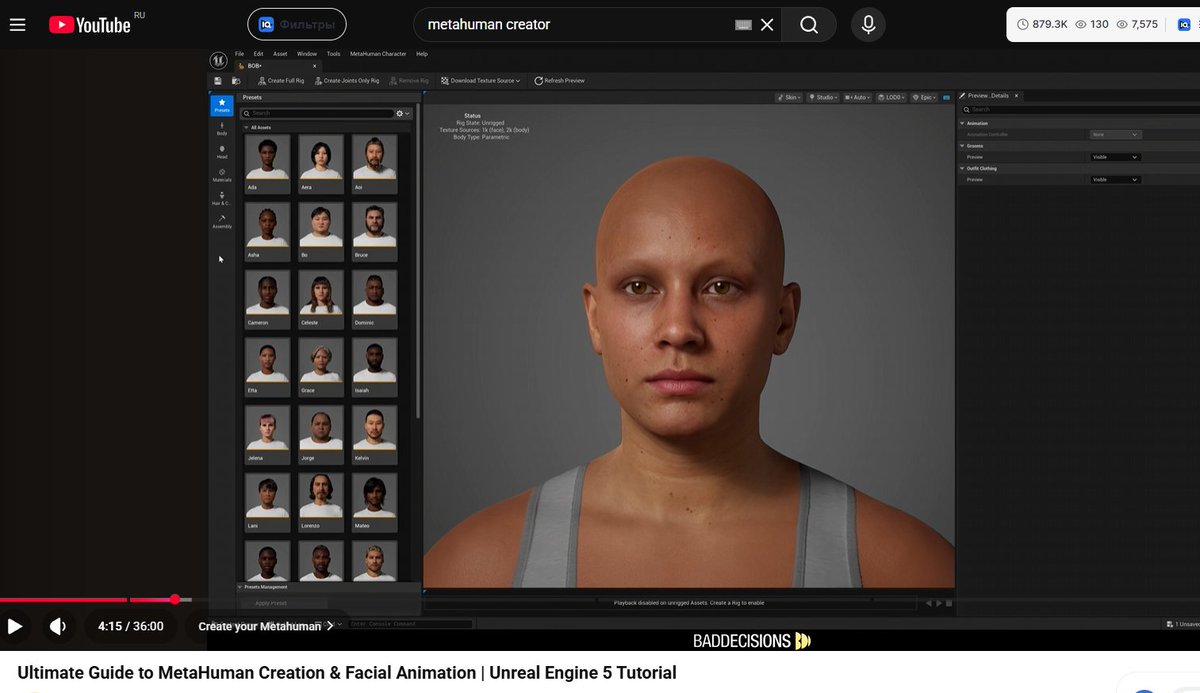Open presets view settings gear
Viewport: 1200px width, 693px height.
click(402, 113)
